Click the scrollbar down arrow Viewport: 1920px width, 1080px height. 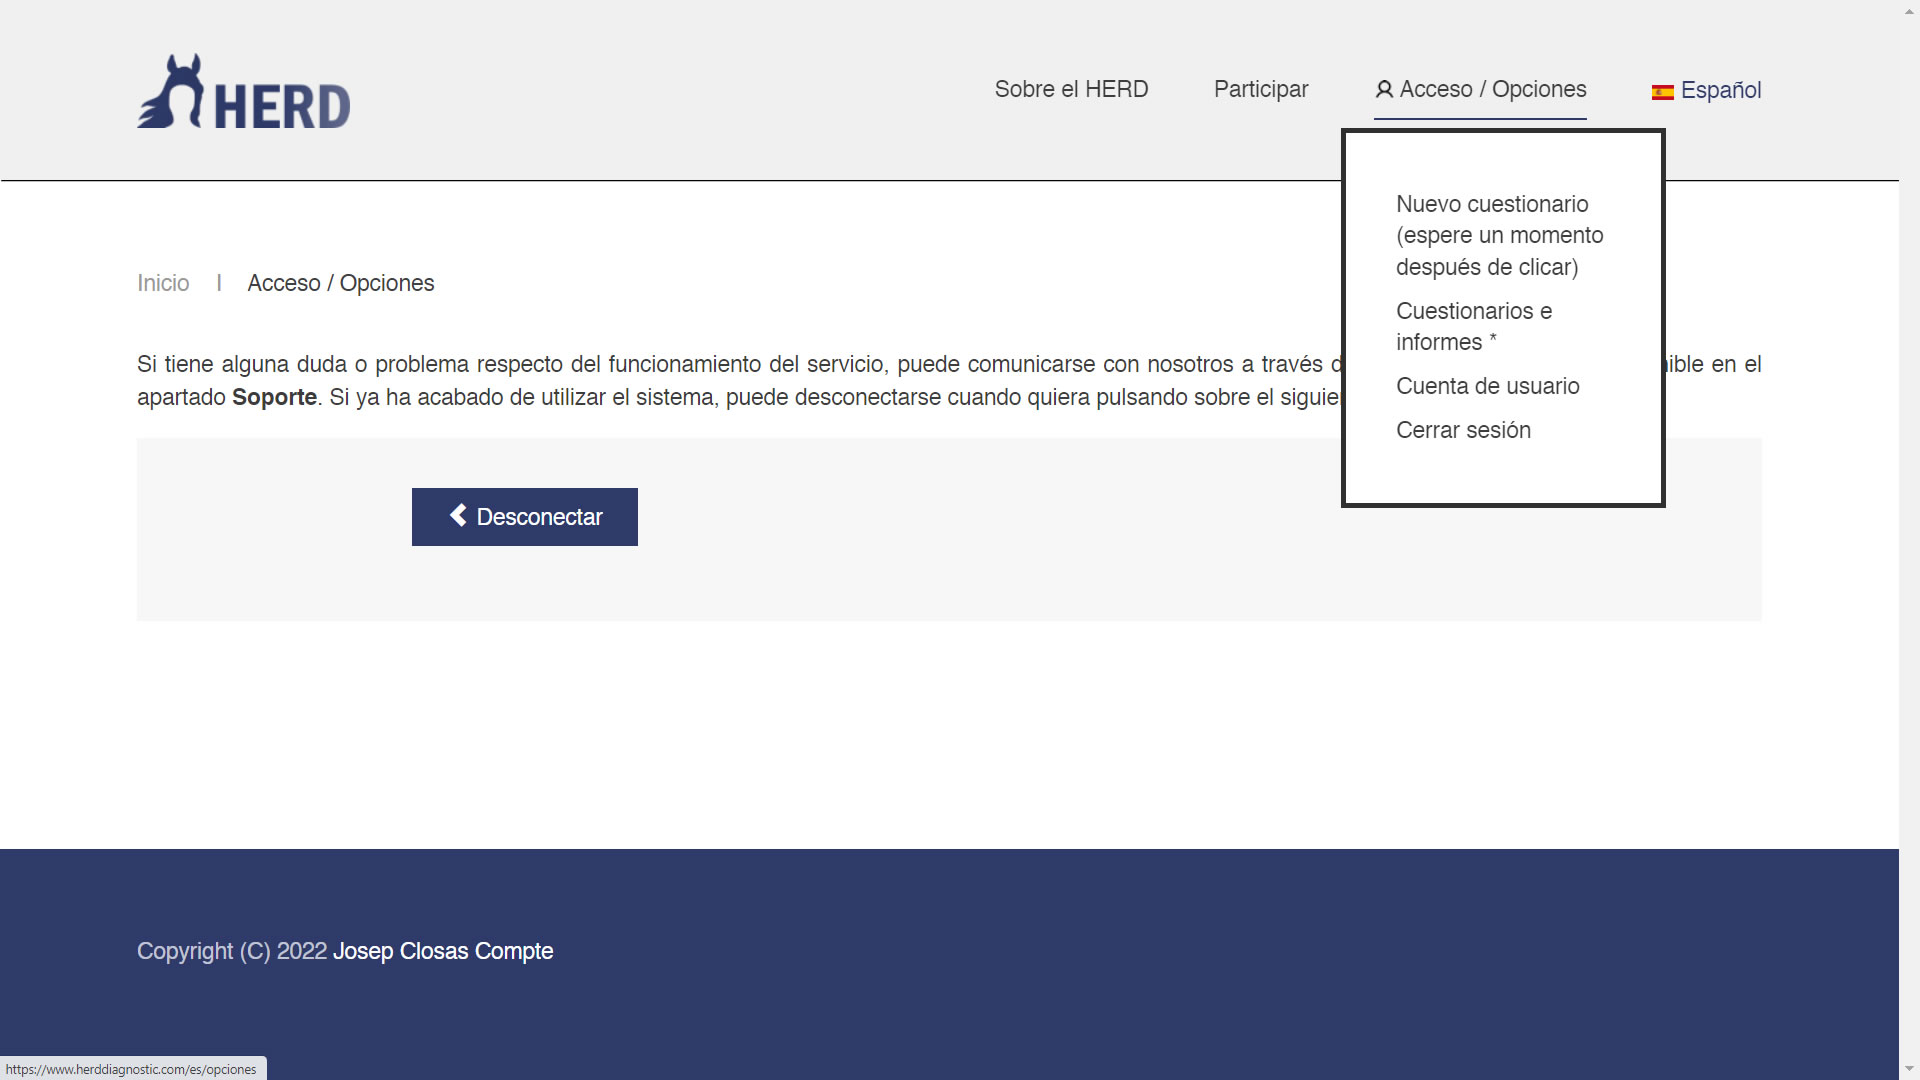tap(1909, 1070)
